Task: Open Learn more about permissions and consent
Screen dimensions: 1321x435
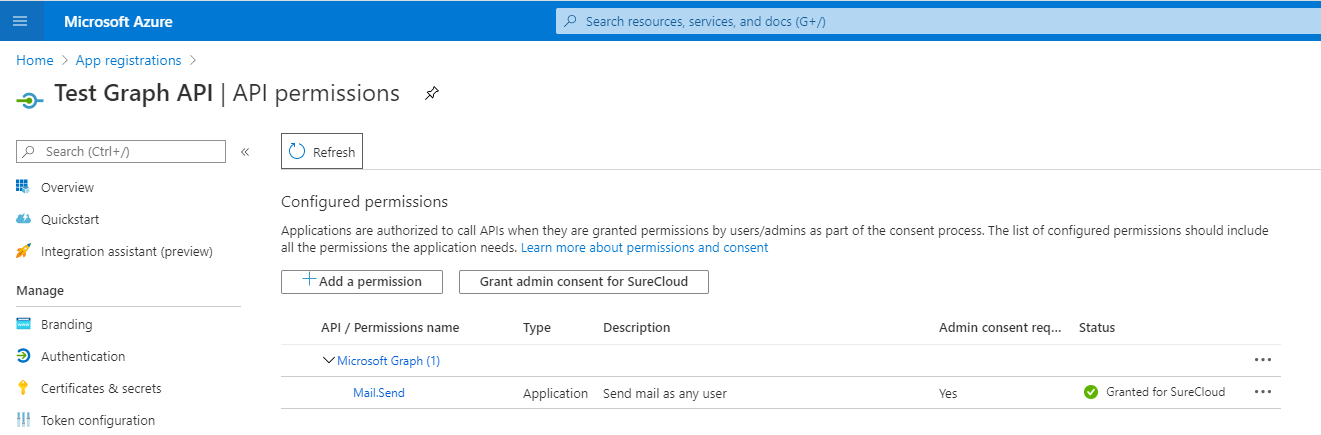Action: (644, 247)
